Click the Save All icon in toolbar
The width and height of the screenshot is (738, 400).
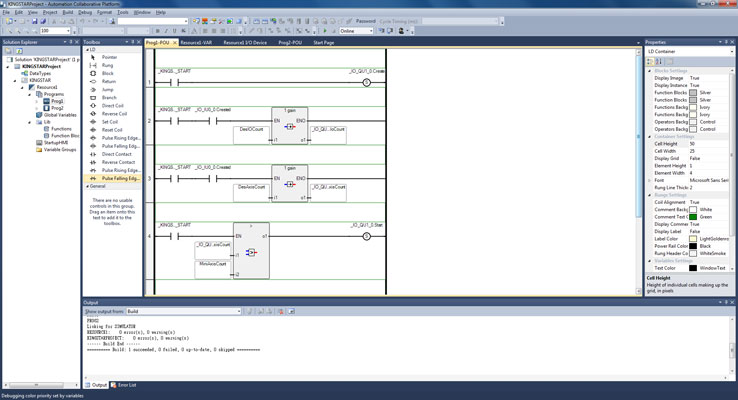[43, 21]
